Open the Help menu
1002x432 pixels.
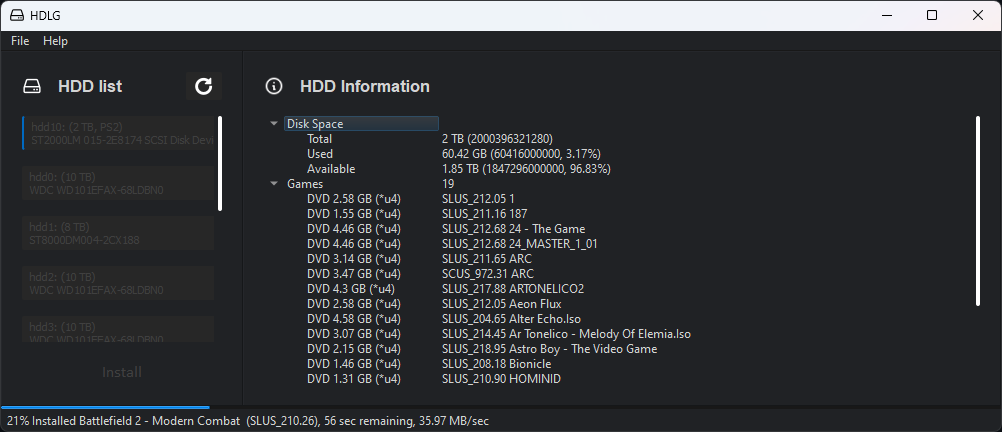click(x=56, y=41)
